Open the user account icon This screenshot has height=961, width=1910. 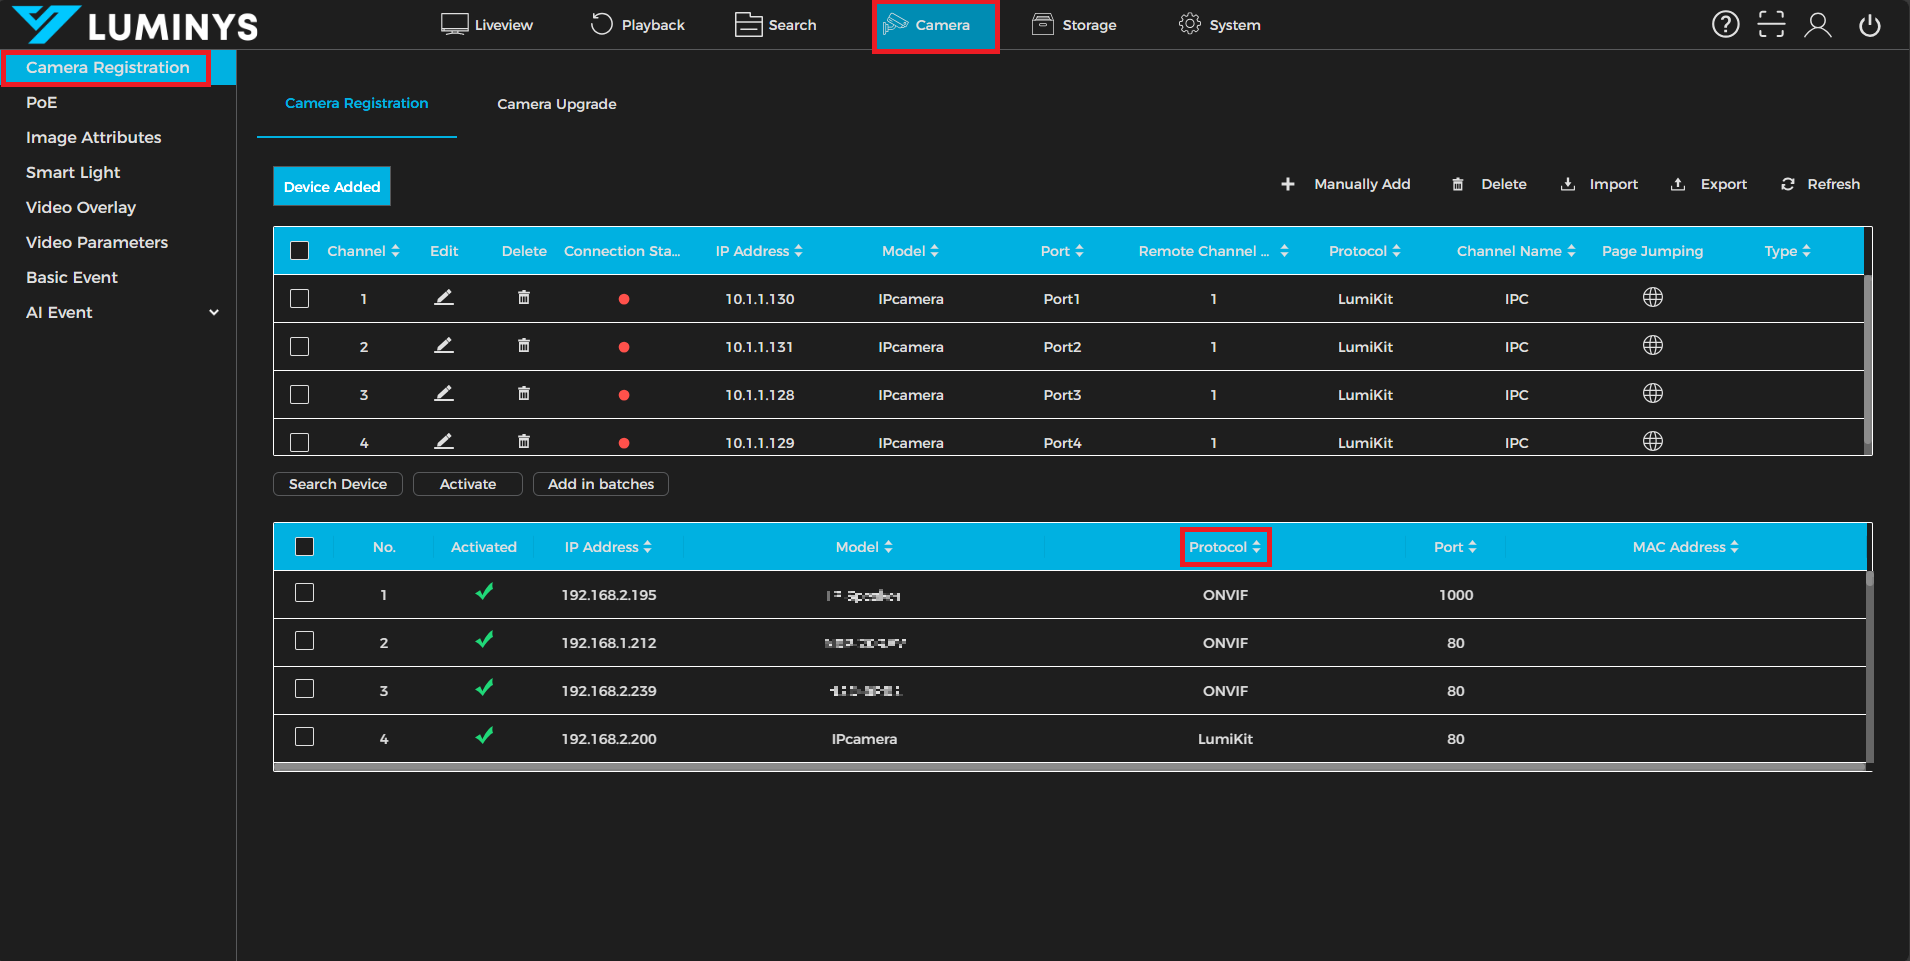pyautogui.click(x=1817, y=25)
